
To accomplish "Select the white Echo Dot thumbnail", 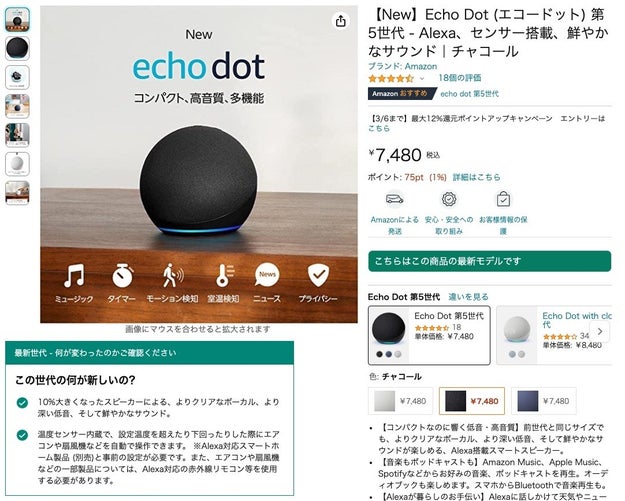I will click(17, 164).
